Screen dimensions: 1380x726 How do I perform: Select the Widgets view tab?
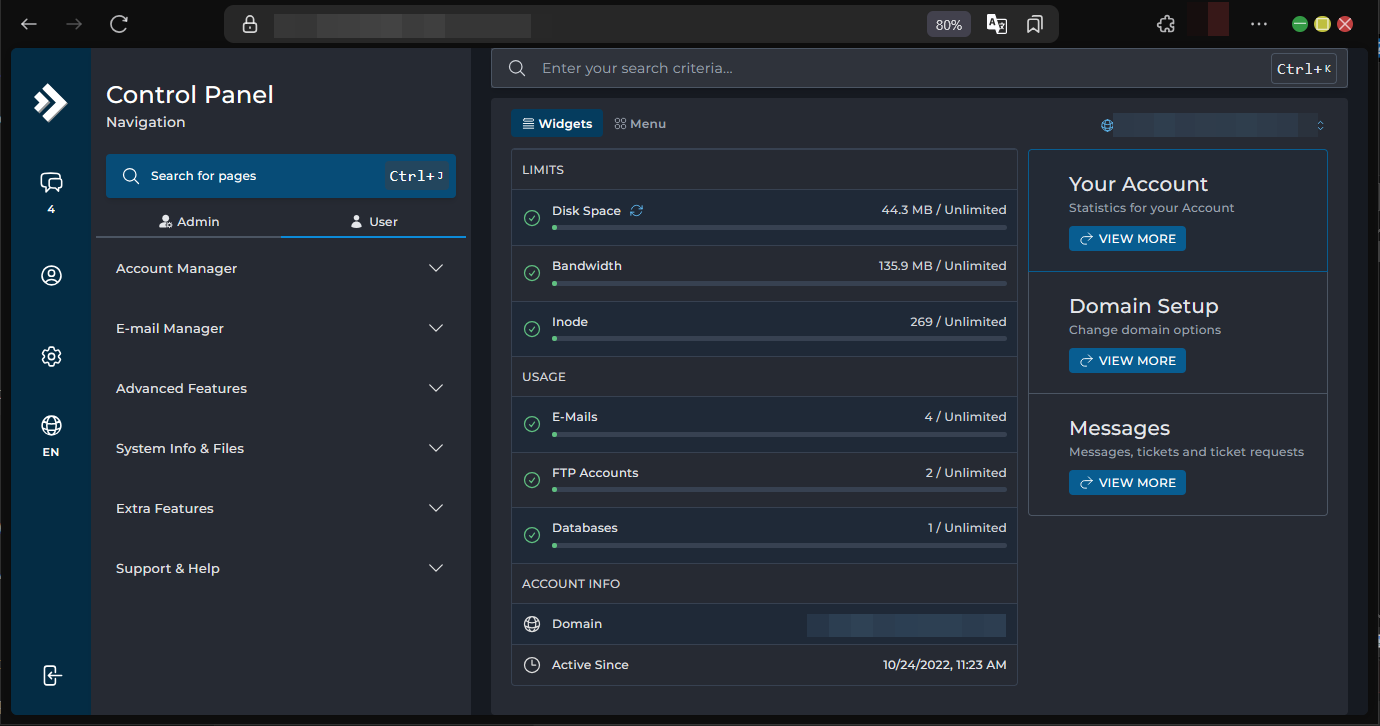(557, 124)
